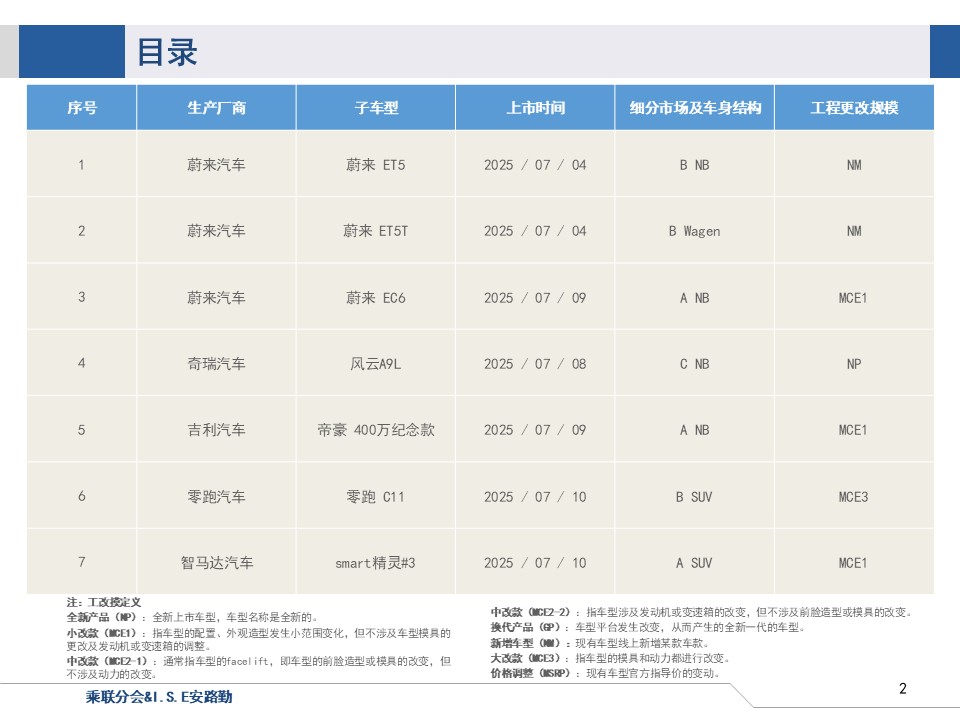Click the 吉利汽车 manufacturer cell
Viewport: 960px width, 720px height.
click(x=216, y=430)
